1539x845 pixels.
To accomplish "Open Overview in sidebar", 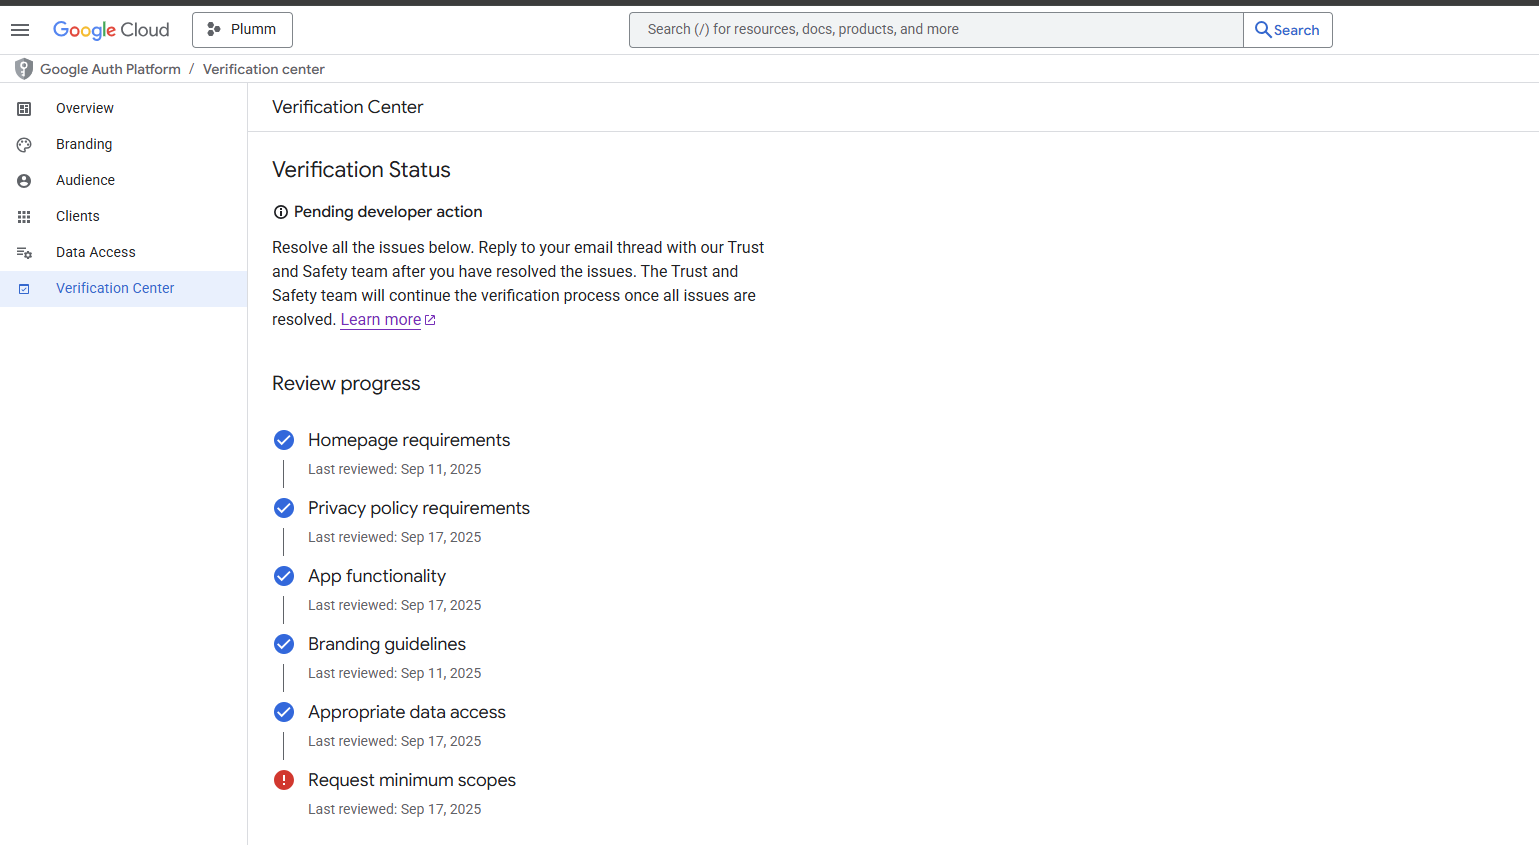I will [124, 108].
